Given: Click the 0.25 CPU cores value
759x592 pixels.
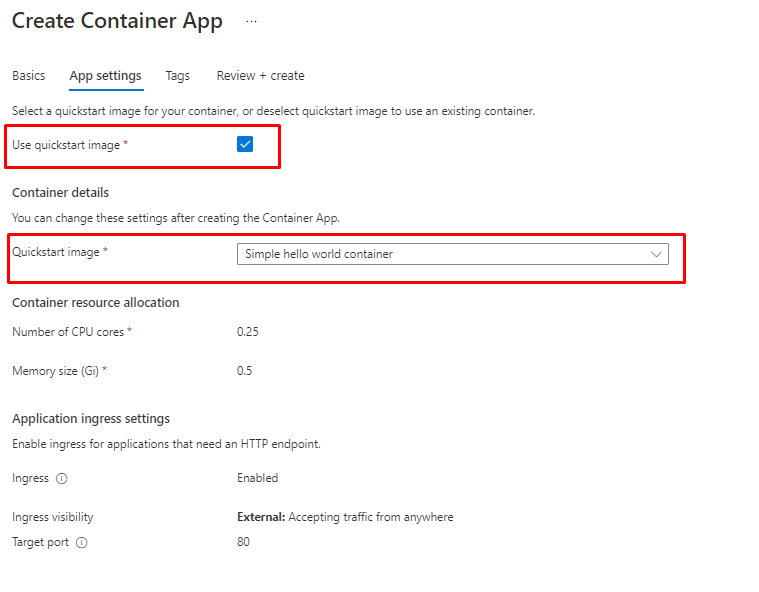Looking at the screenshot, I should (247, 332).
